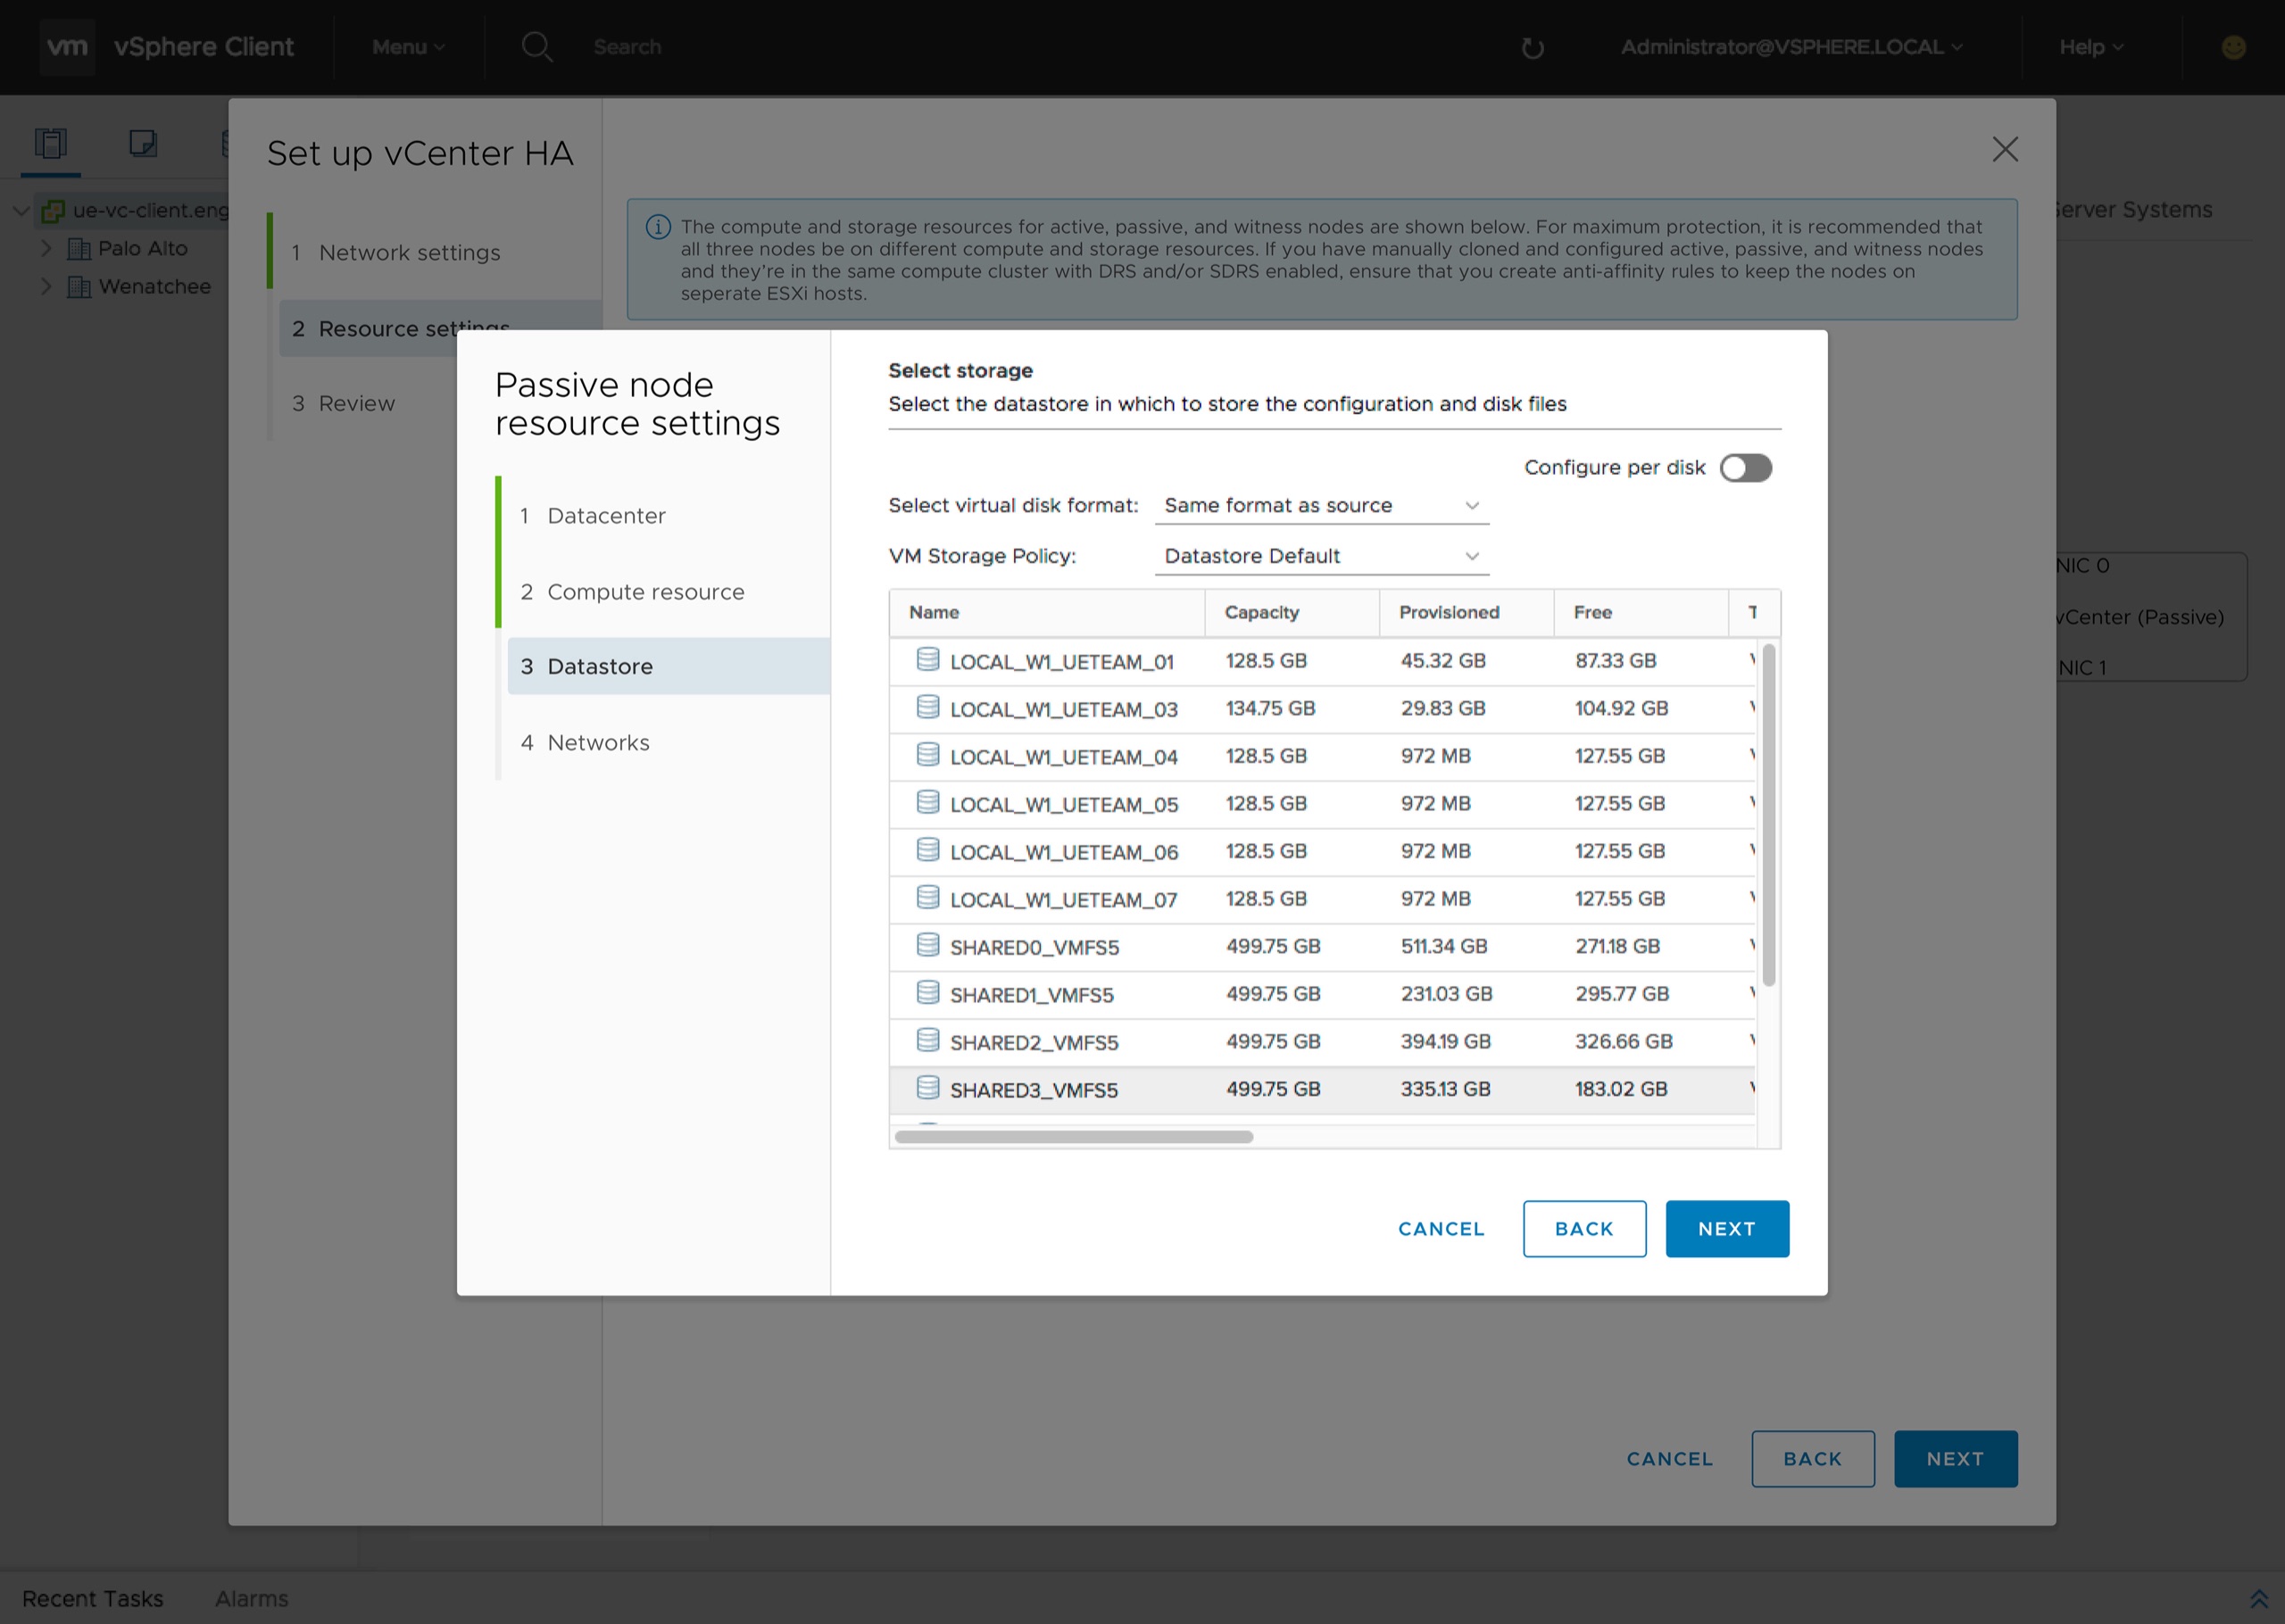Screen dimensions: 2285x1624
Task: Click the LOCAL_W1_UETEAM_04 datastore icon
Action: (928, 755)
